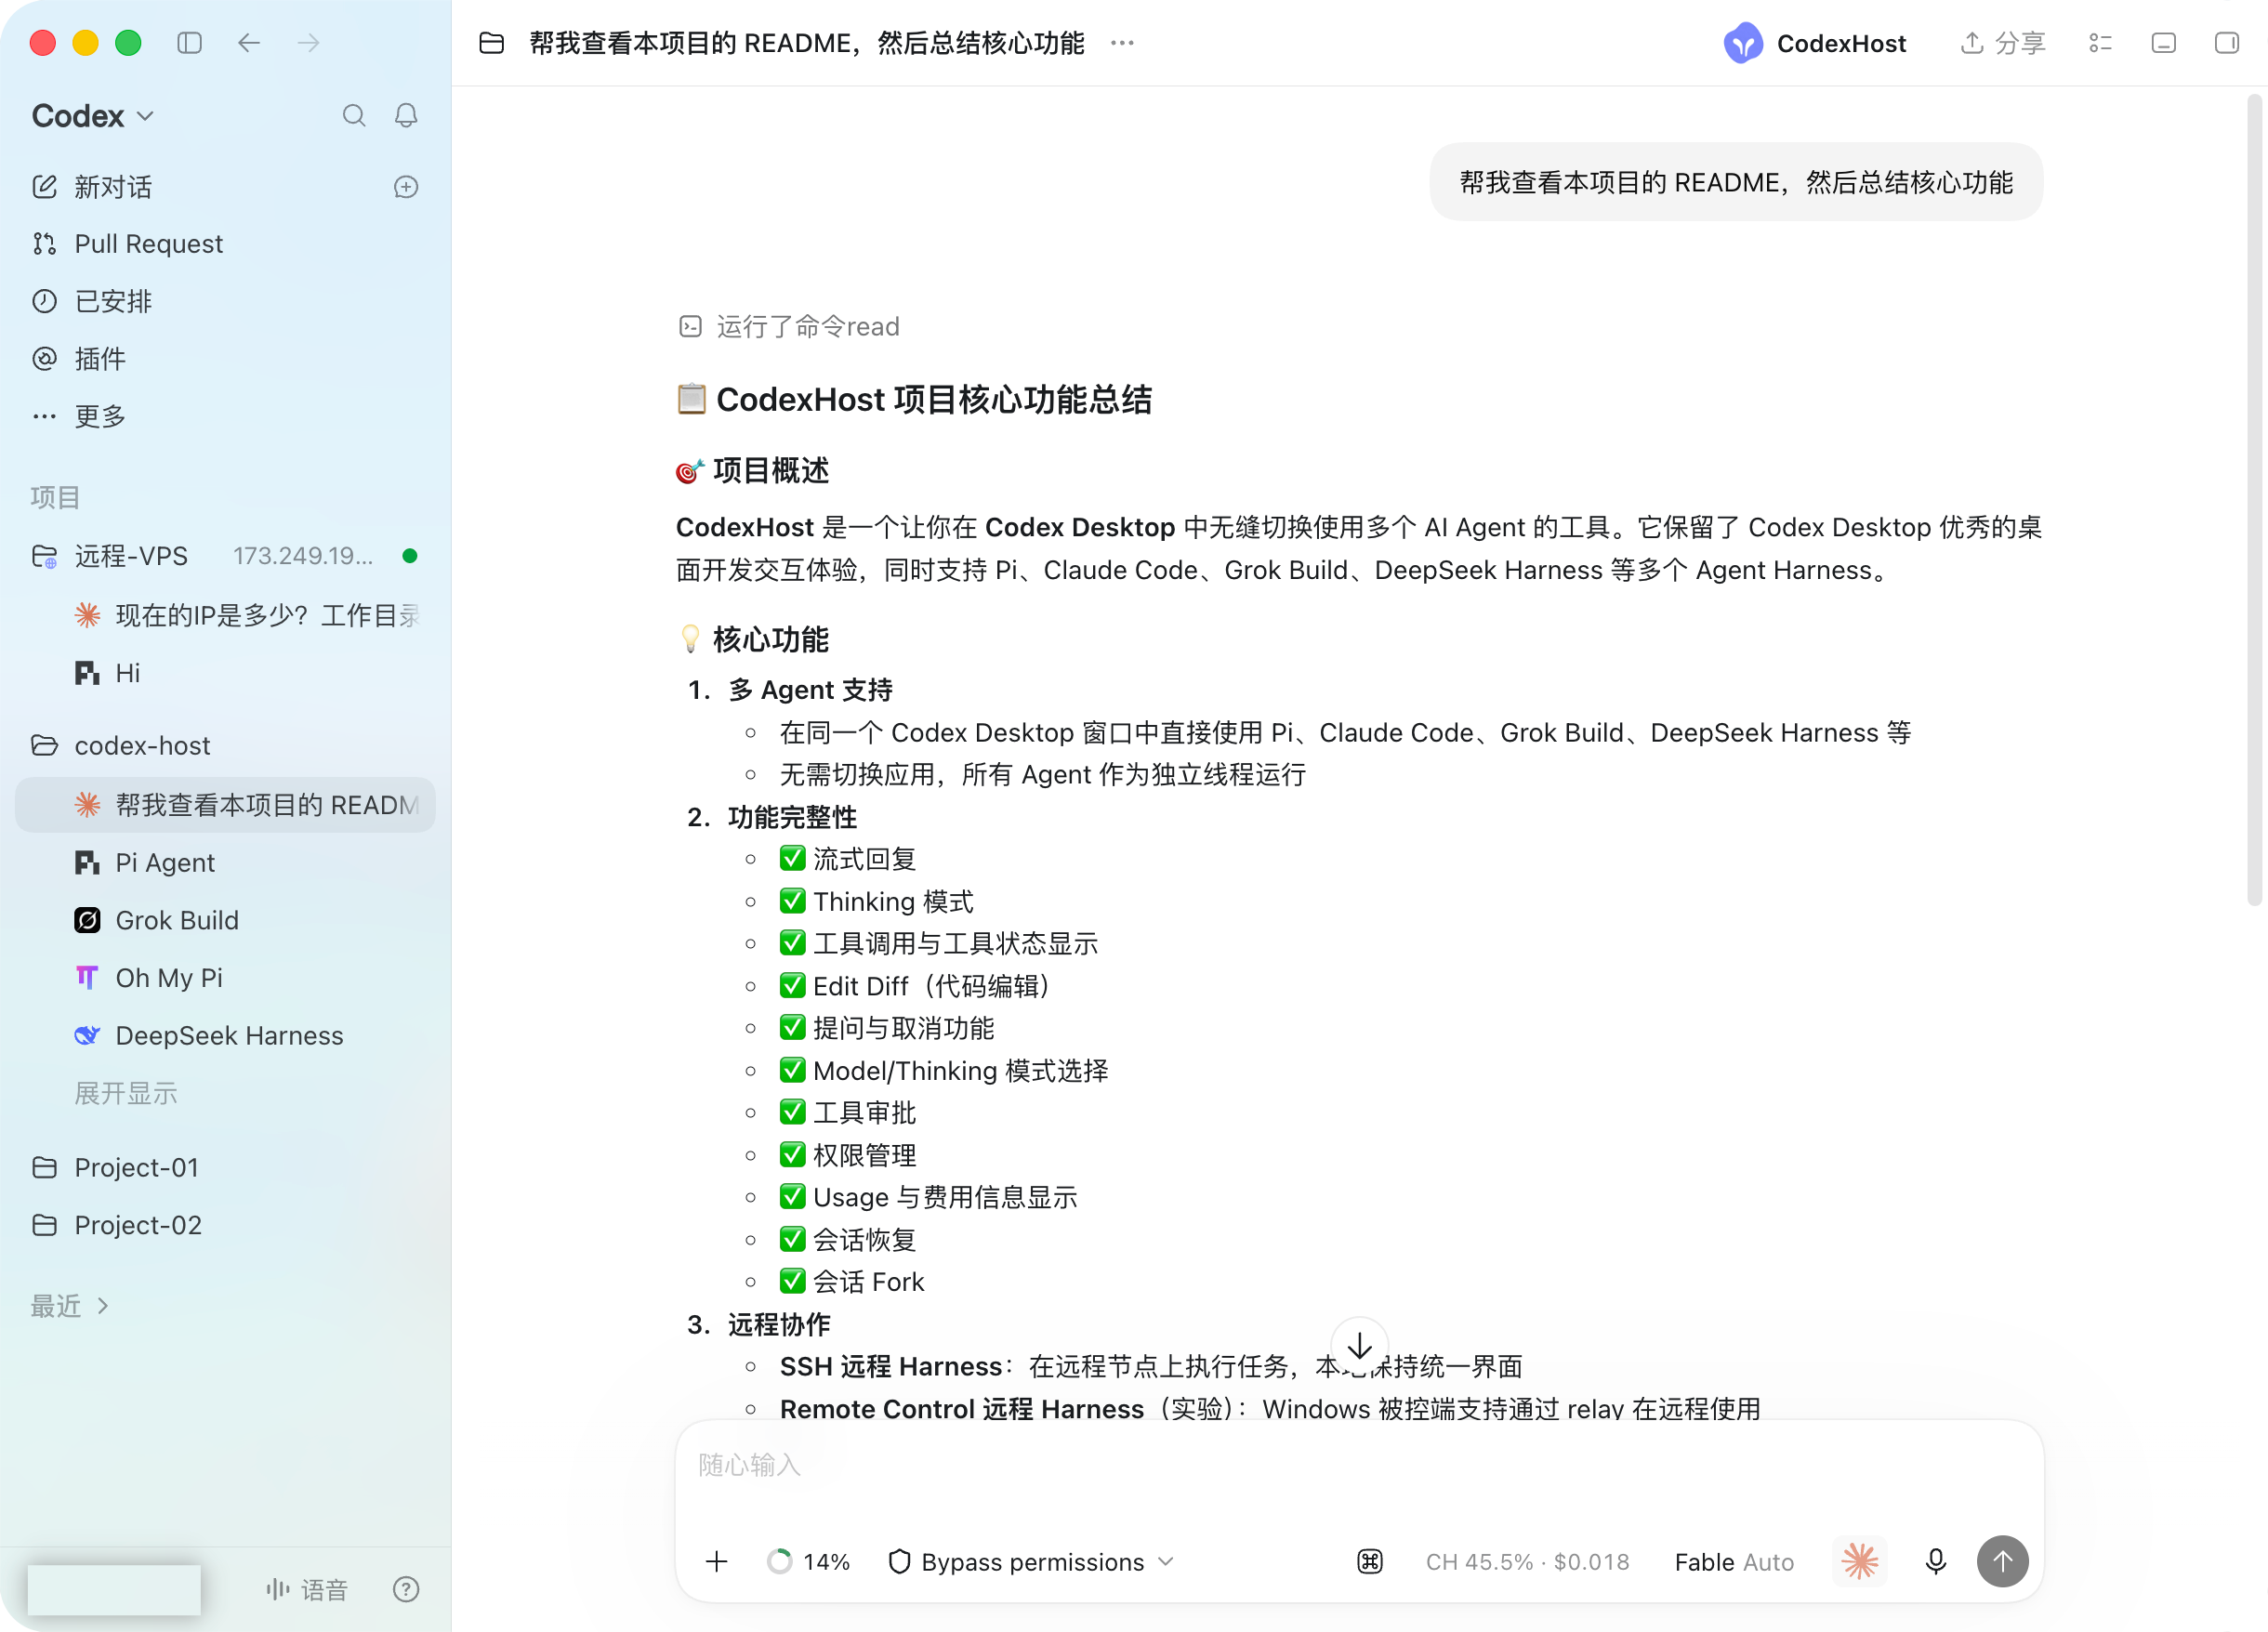Screen dimensions: 2268x1632
Task: Click the plus attachment button in composer
Action: tap(717, 1562)
